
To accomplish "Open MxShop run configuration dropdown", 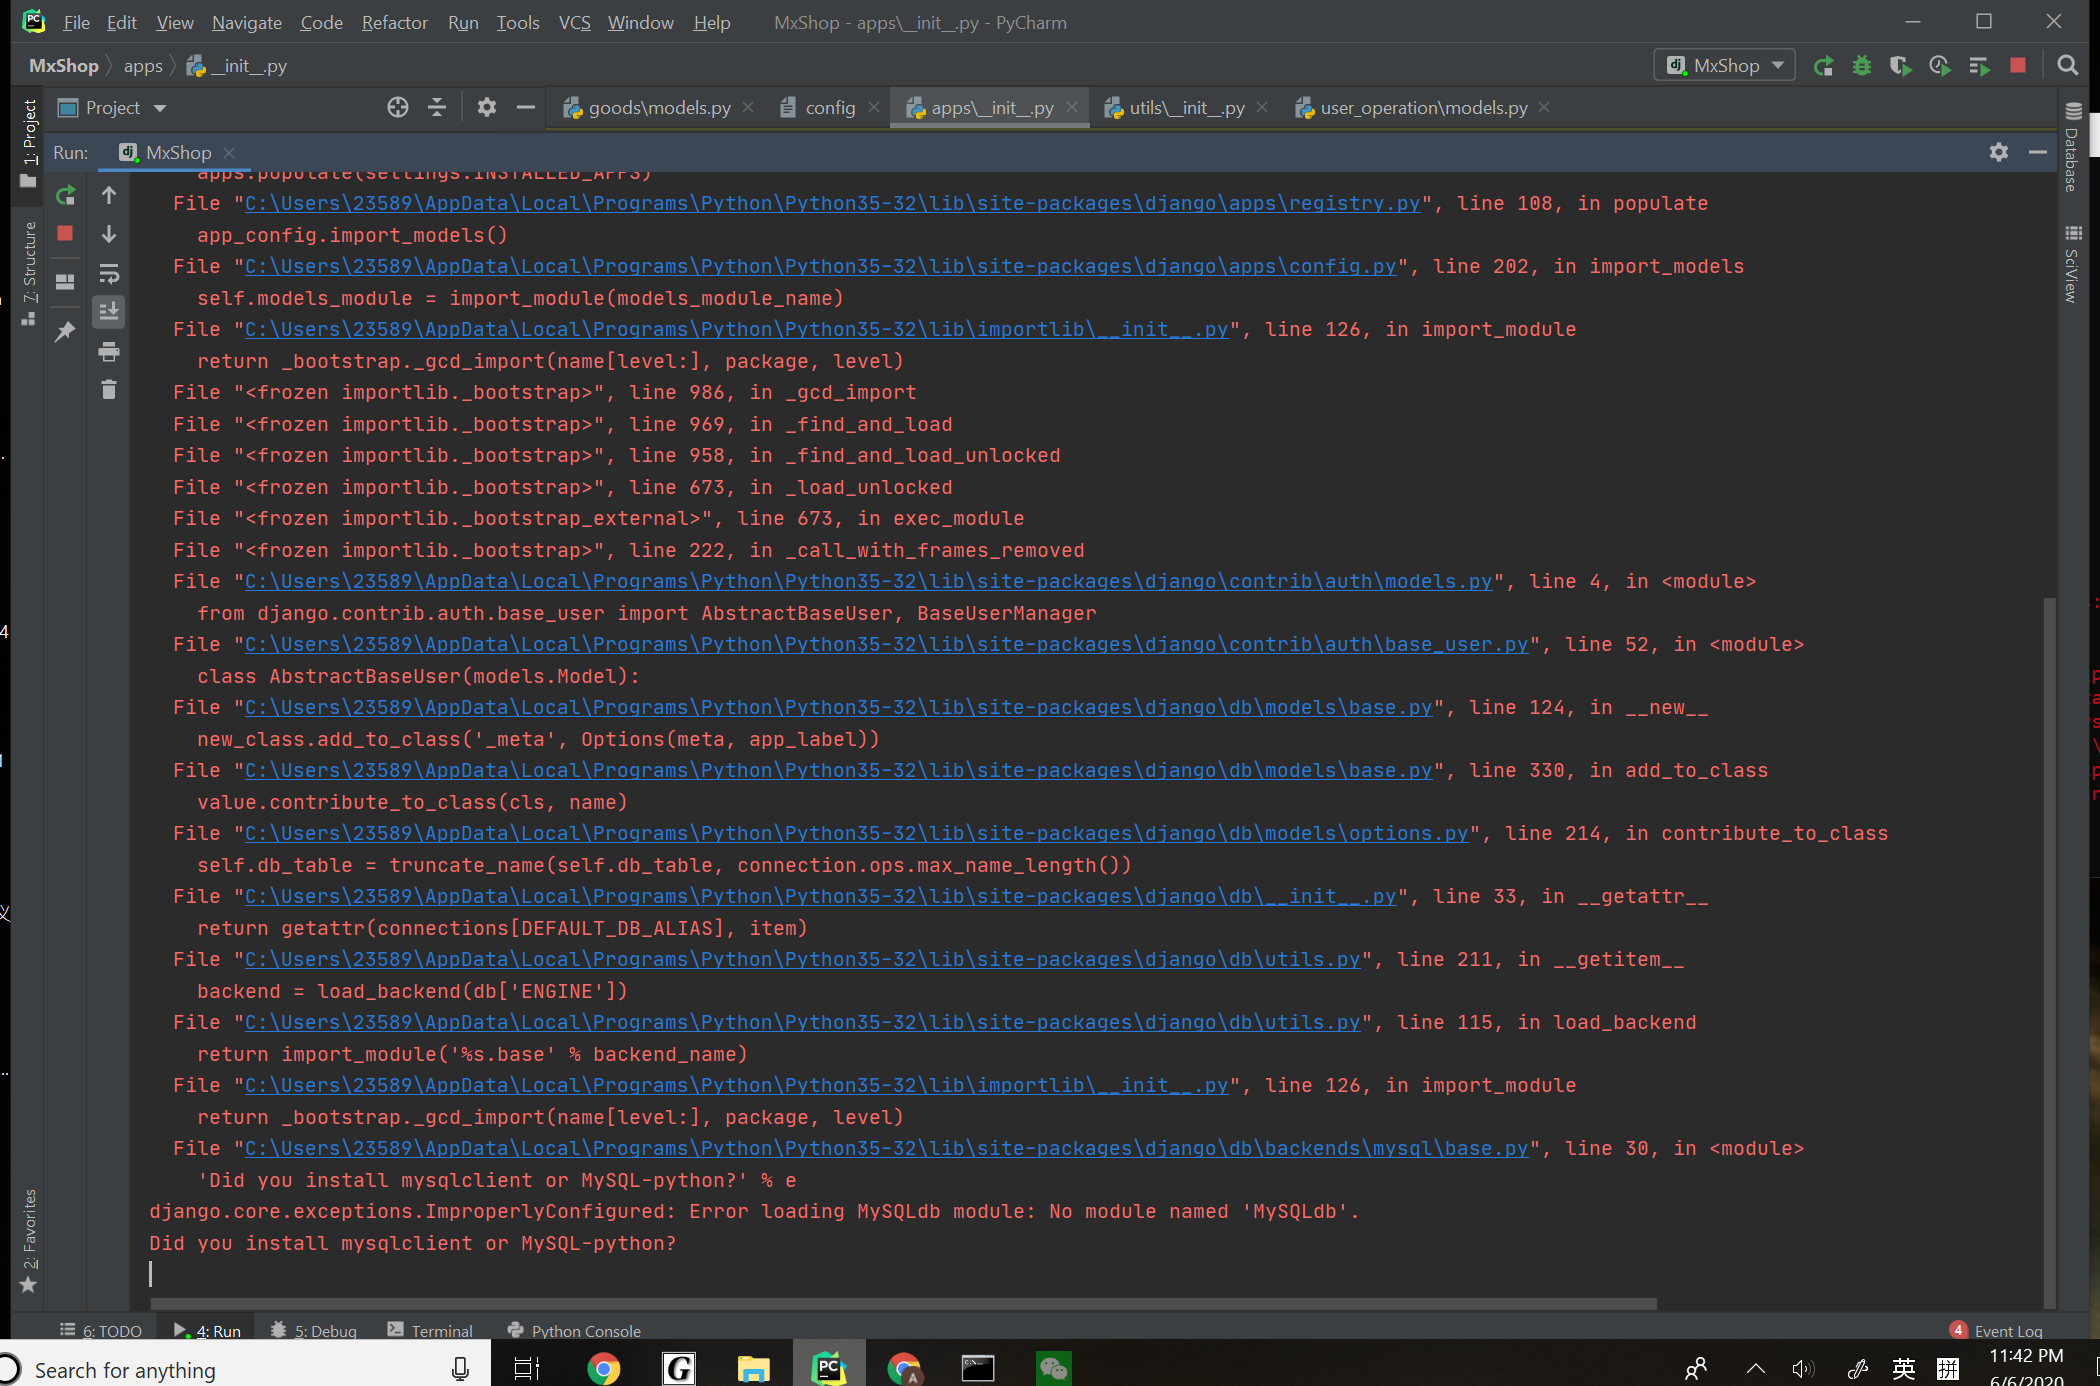I will [x=1724, y=66].
